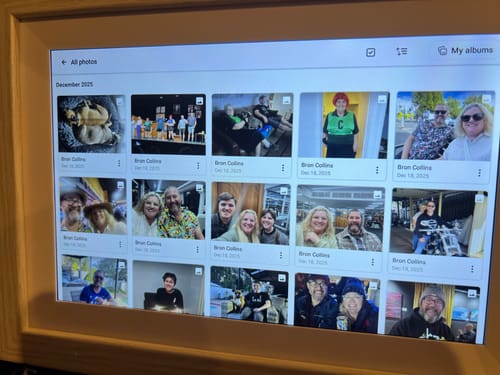Open the photo of person sitting with dog
This screenshot has height=375, width=500.
point(249,295)
